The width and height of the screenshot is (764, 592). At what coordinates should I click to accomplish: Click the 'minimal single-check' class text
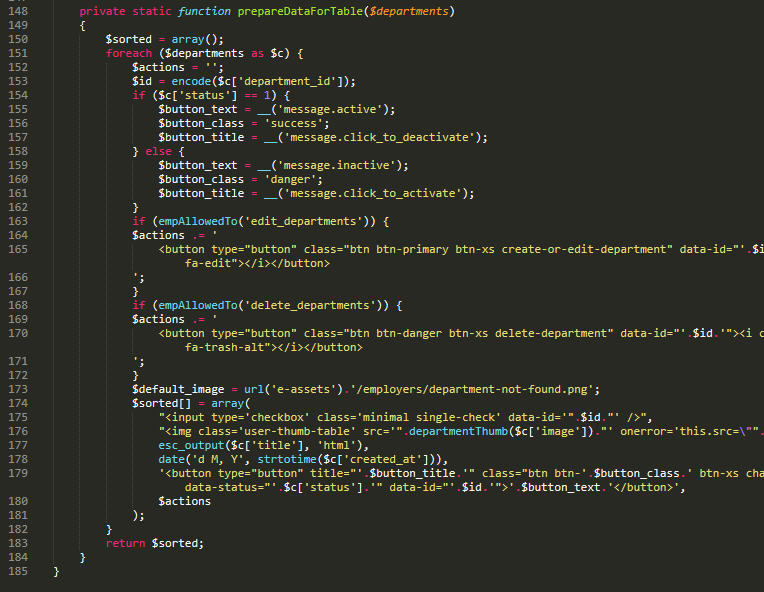pos(429,417)
